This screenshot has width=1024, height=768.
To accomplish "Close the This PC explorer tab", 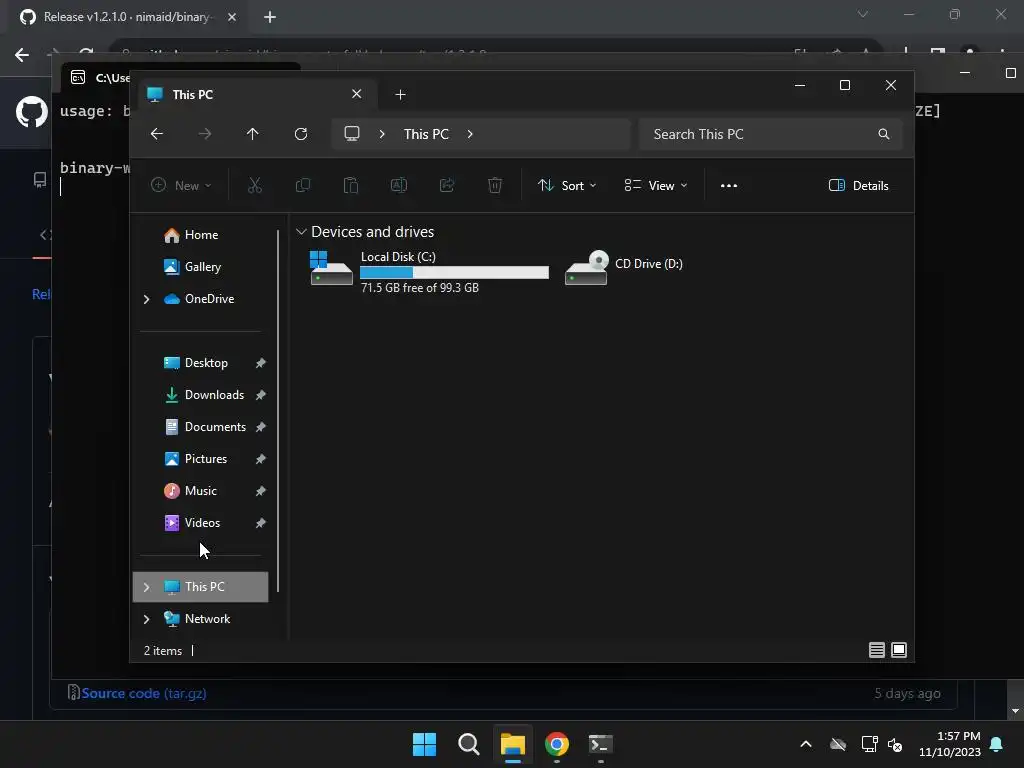I will point(357,94).
